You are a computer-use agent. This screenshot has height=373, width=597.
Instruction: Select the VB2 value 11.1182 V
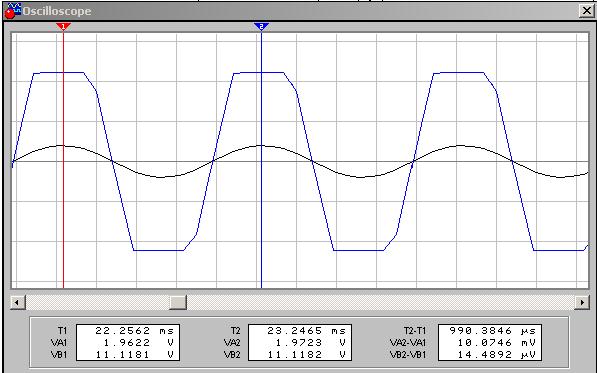[x=306, y=355]
